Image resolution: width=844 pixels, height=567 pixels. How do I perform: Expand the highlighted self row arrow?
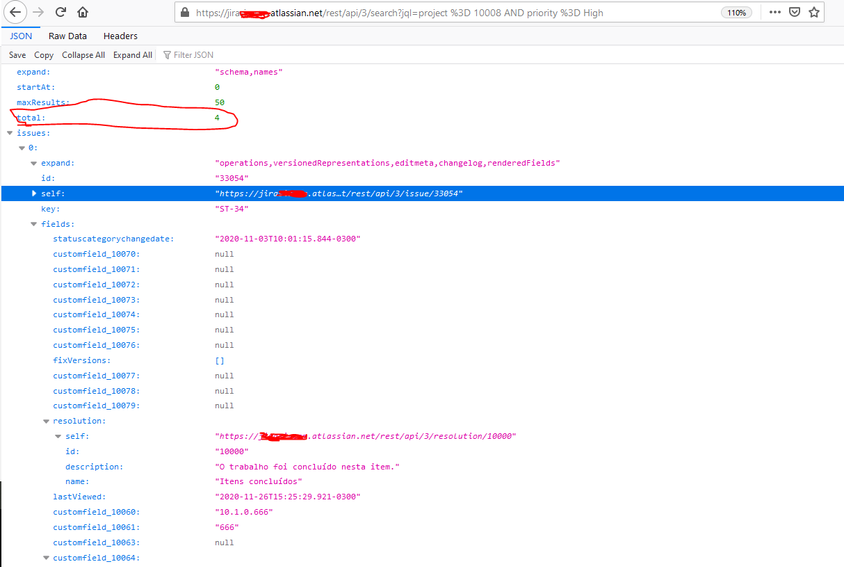click(x=34, y=193)
